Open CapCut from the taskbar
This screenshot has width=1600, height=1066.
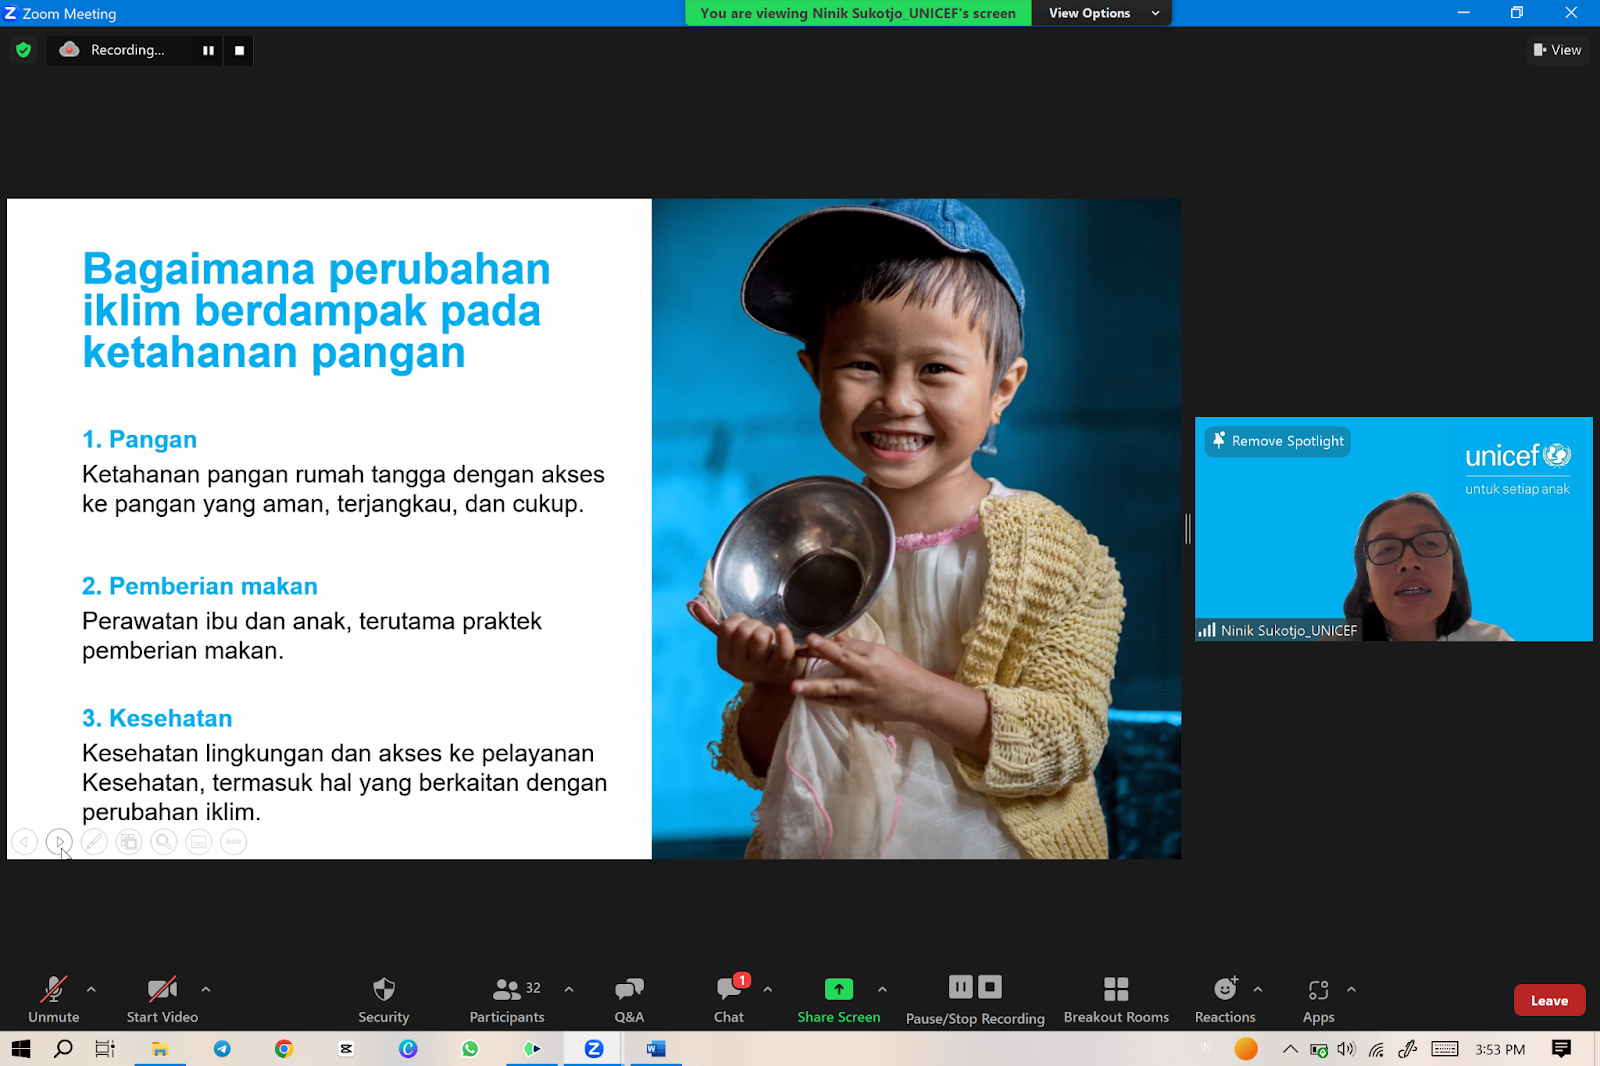[x=346, y=1049]
